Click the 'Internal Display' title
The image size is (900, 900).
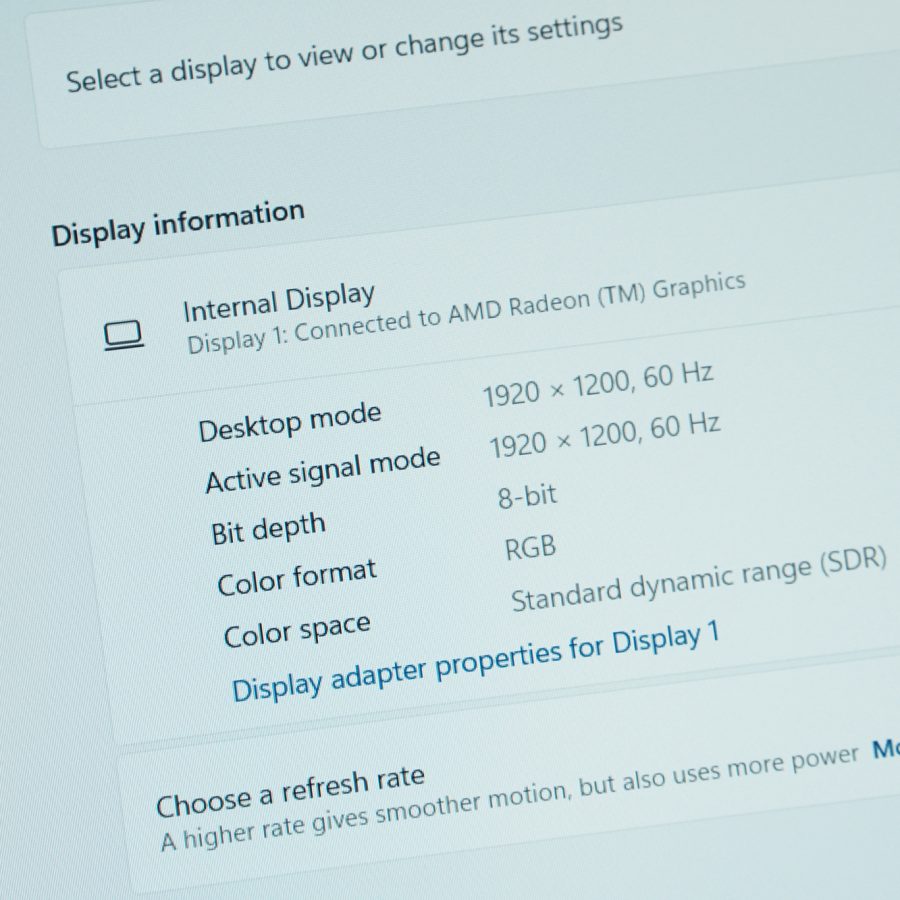(279, 303)
